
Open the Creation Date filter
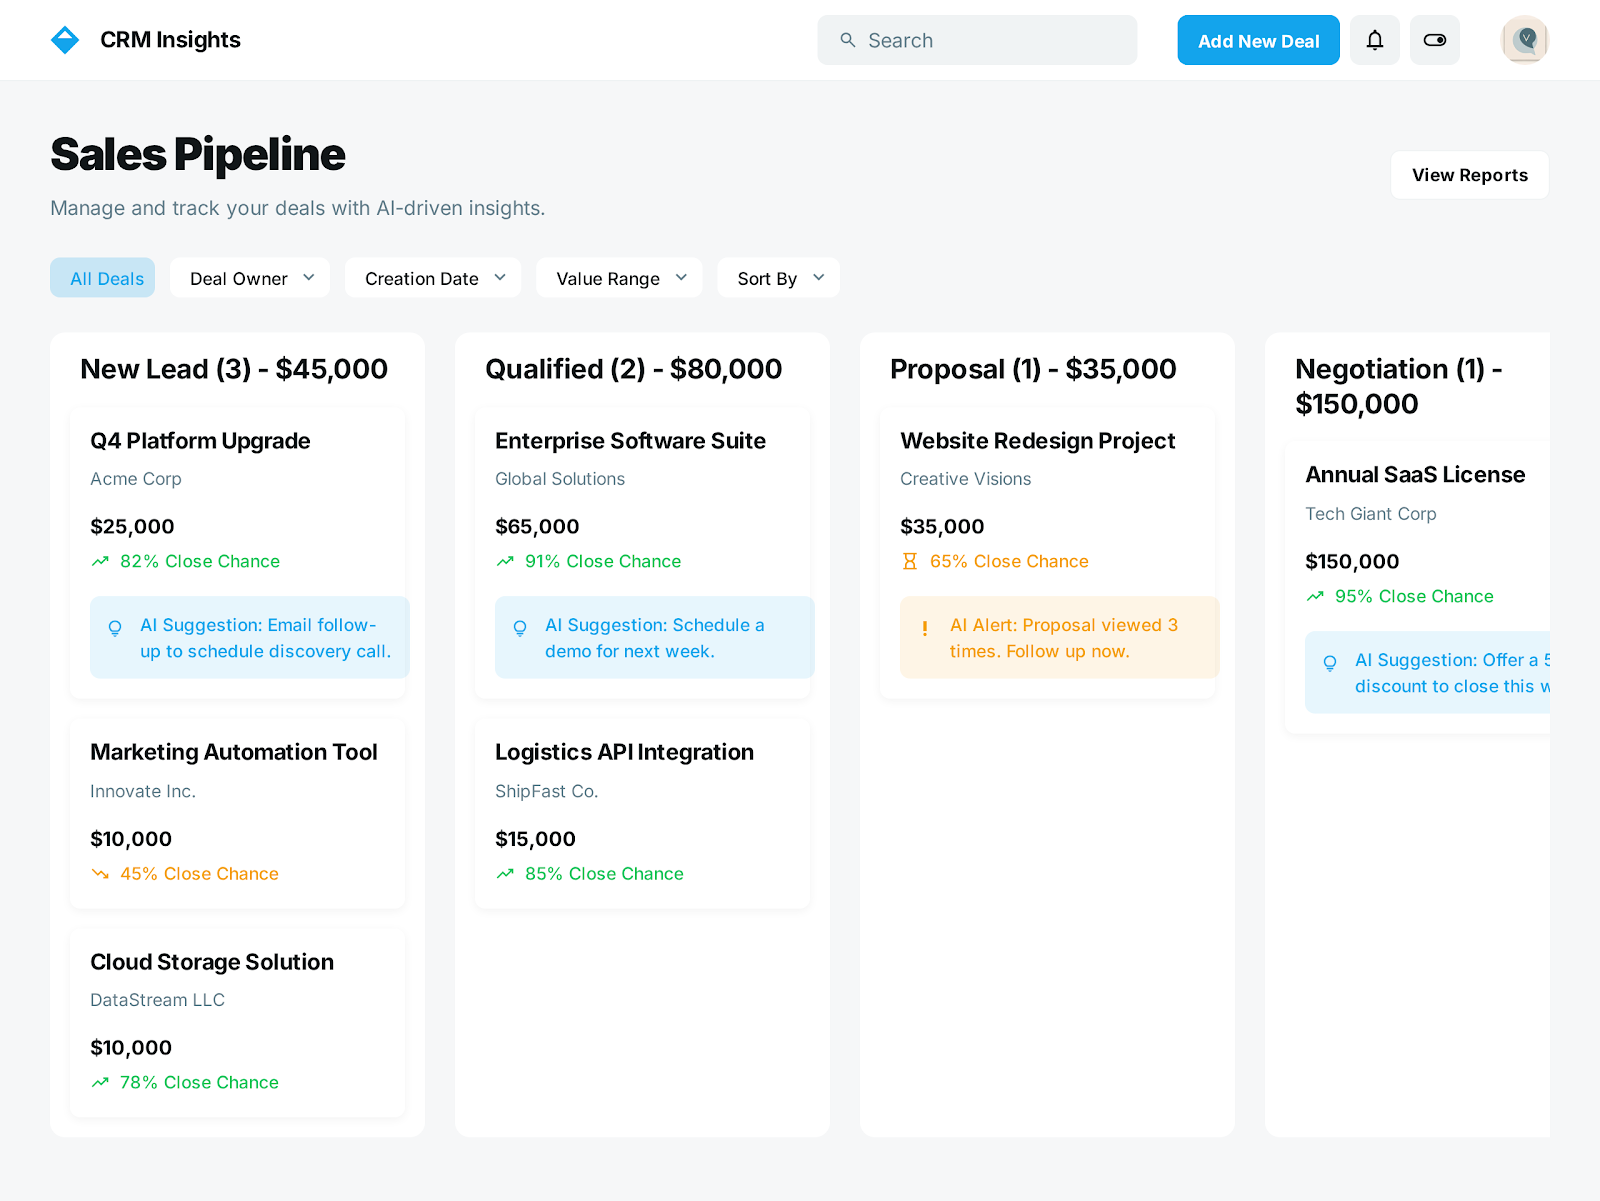pyautogui.click(x=432, y=278)
